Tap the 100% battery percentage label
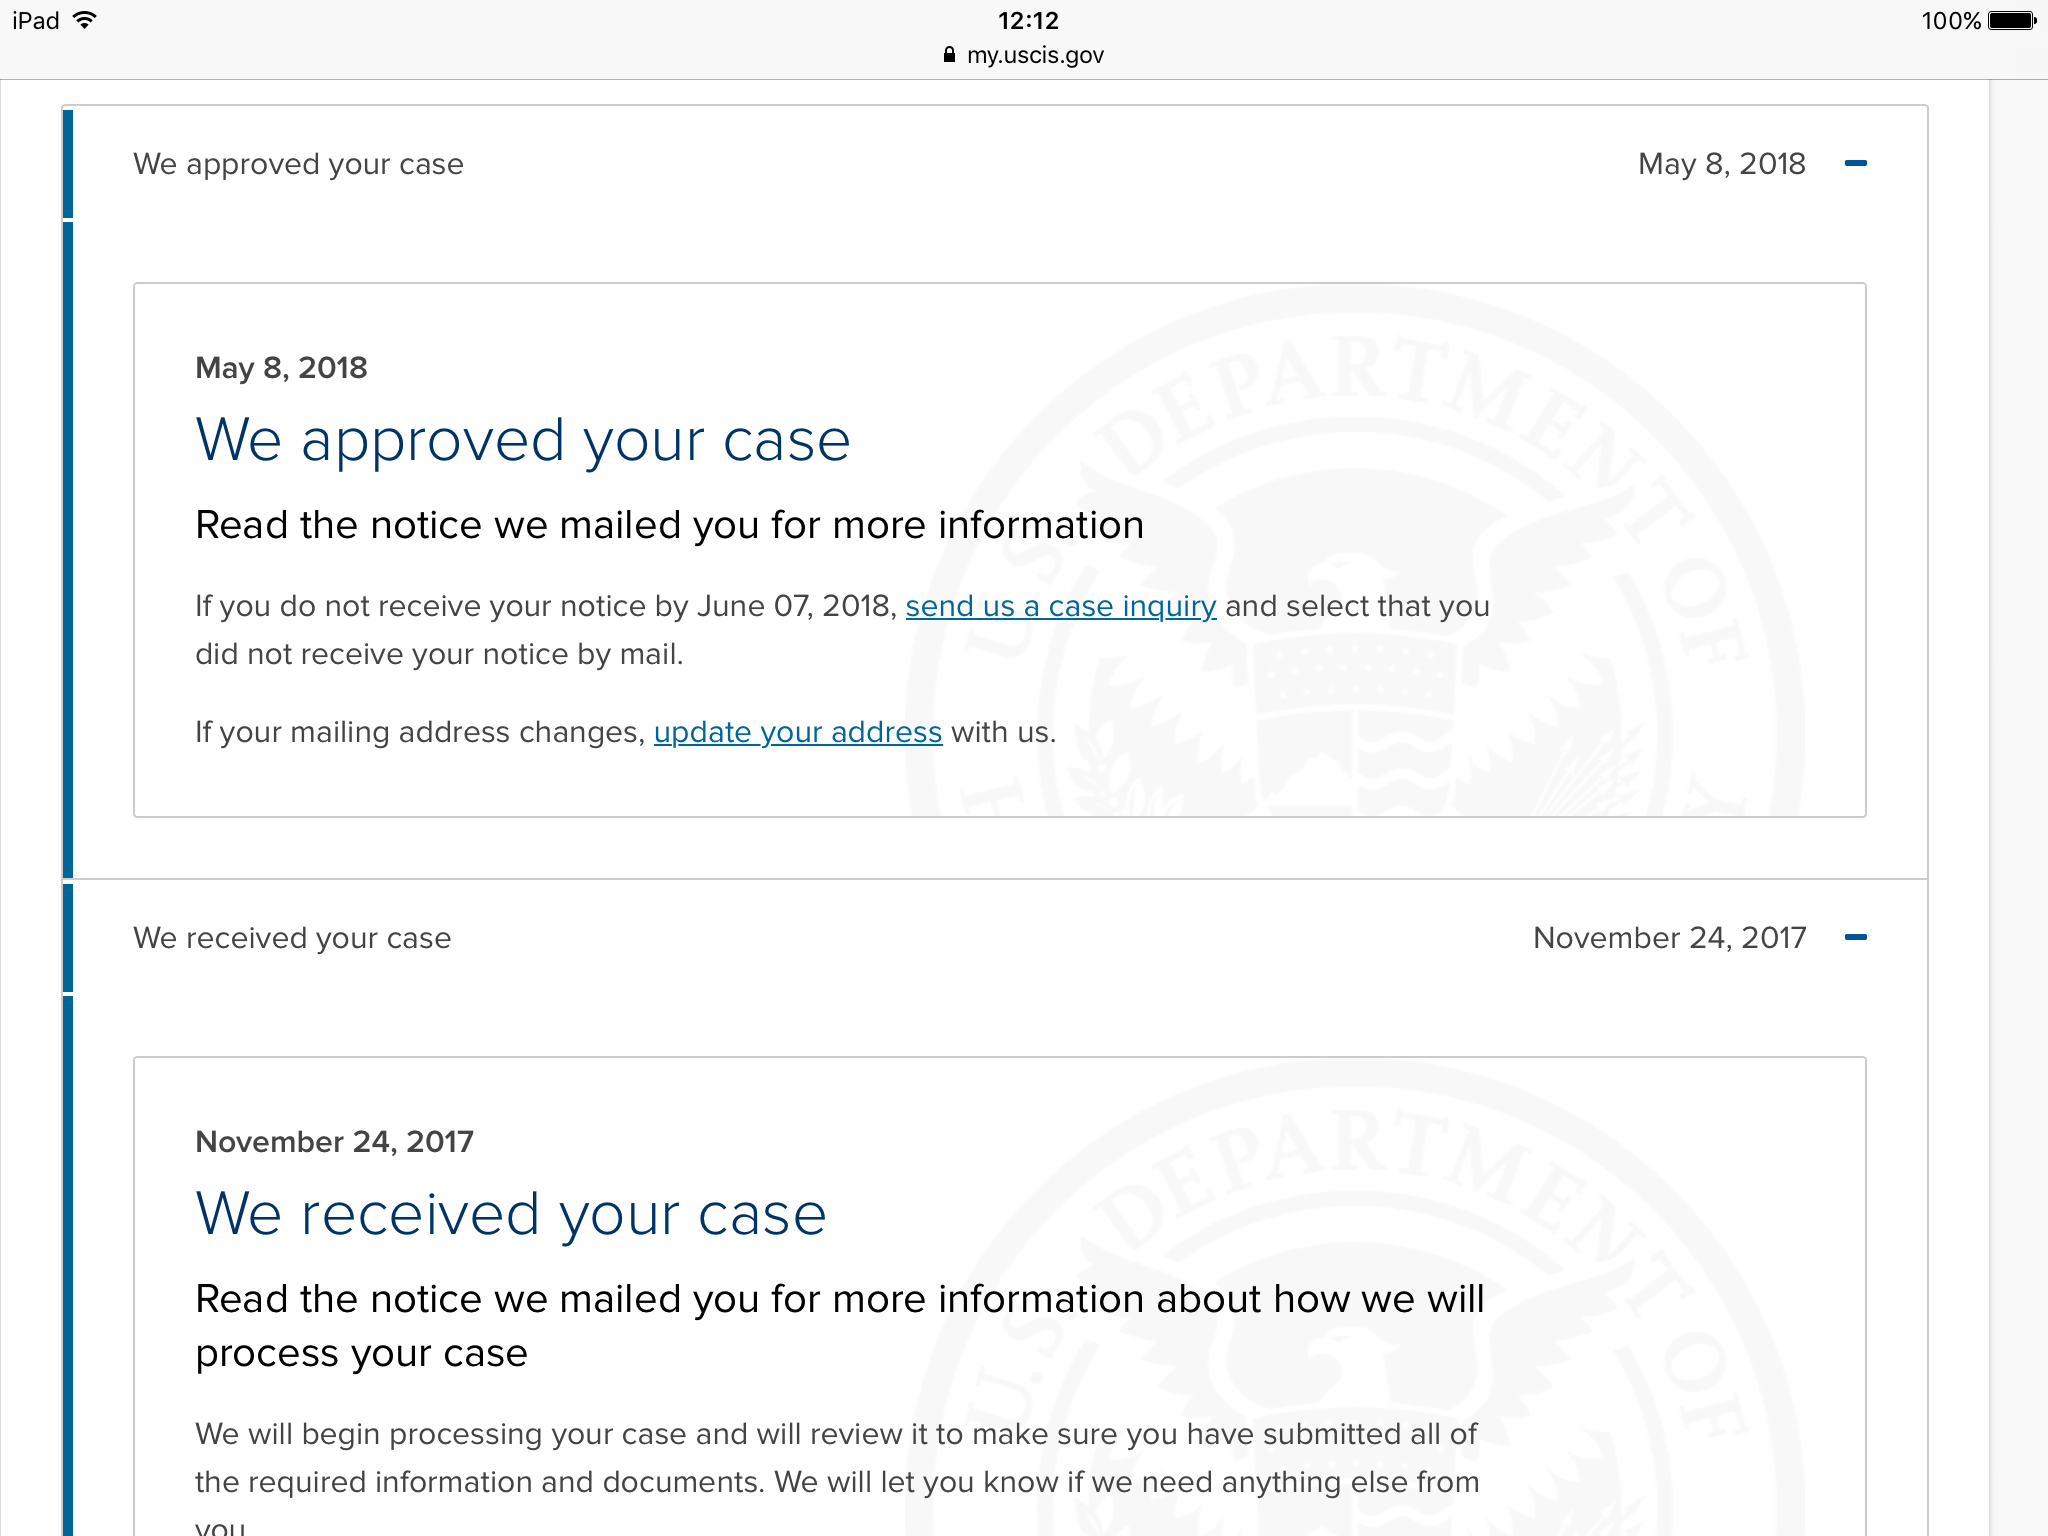Image resolution: width=2048 pixels, height=1536 pixels. click(1950, 20)
